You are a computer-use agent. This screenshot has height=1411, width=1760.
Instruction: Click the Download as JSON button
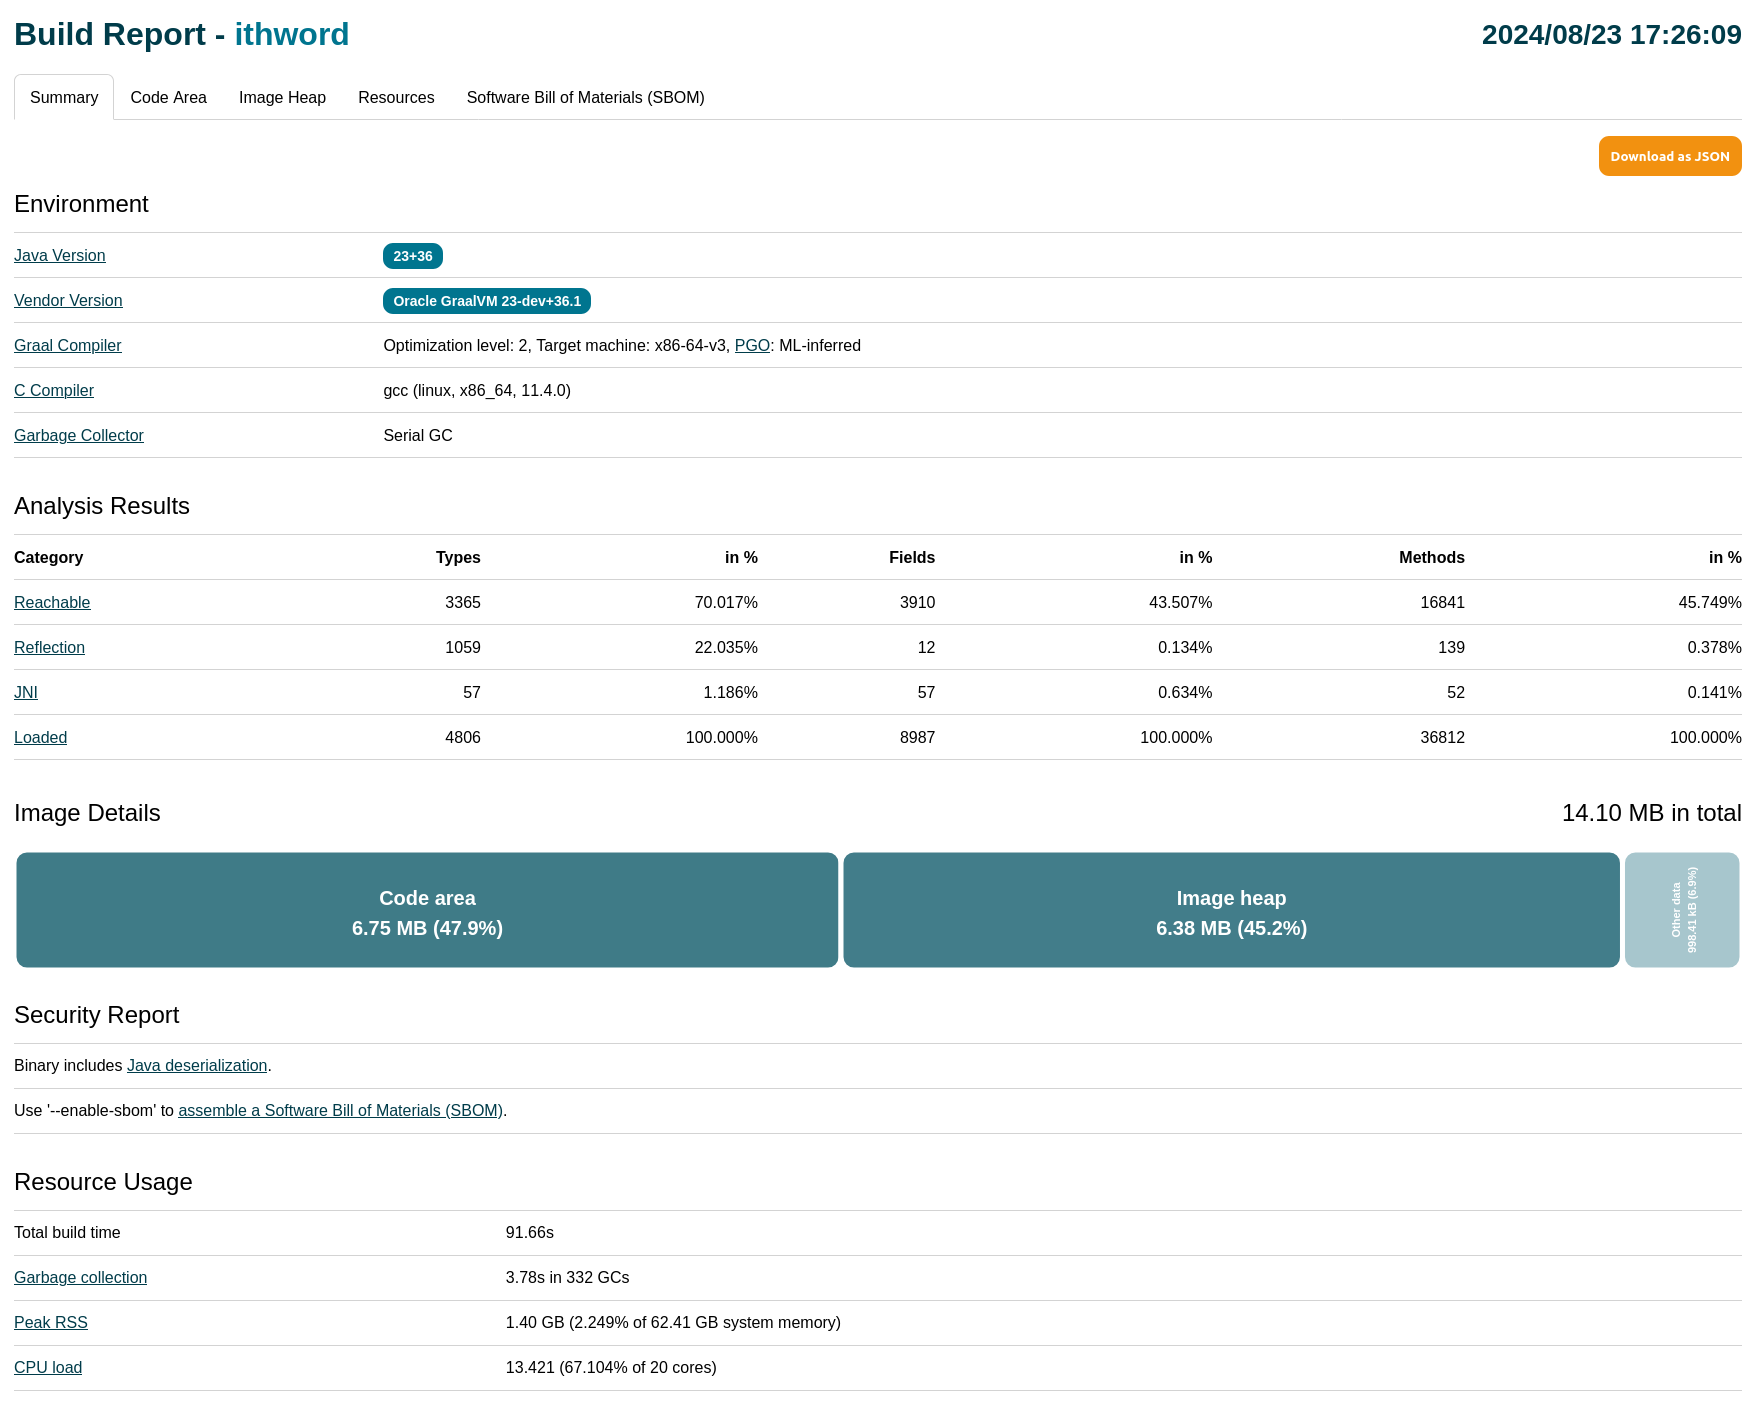[x=1669, y=156]
